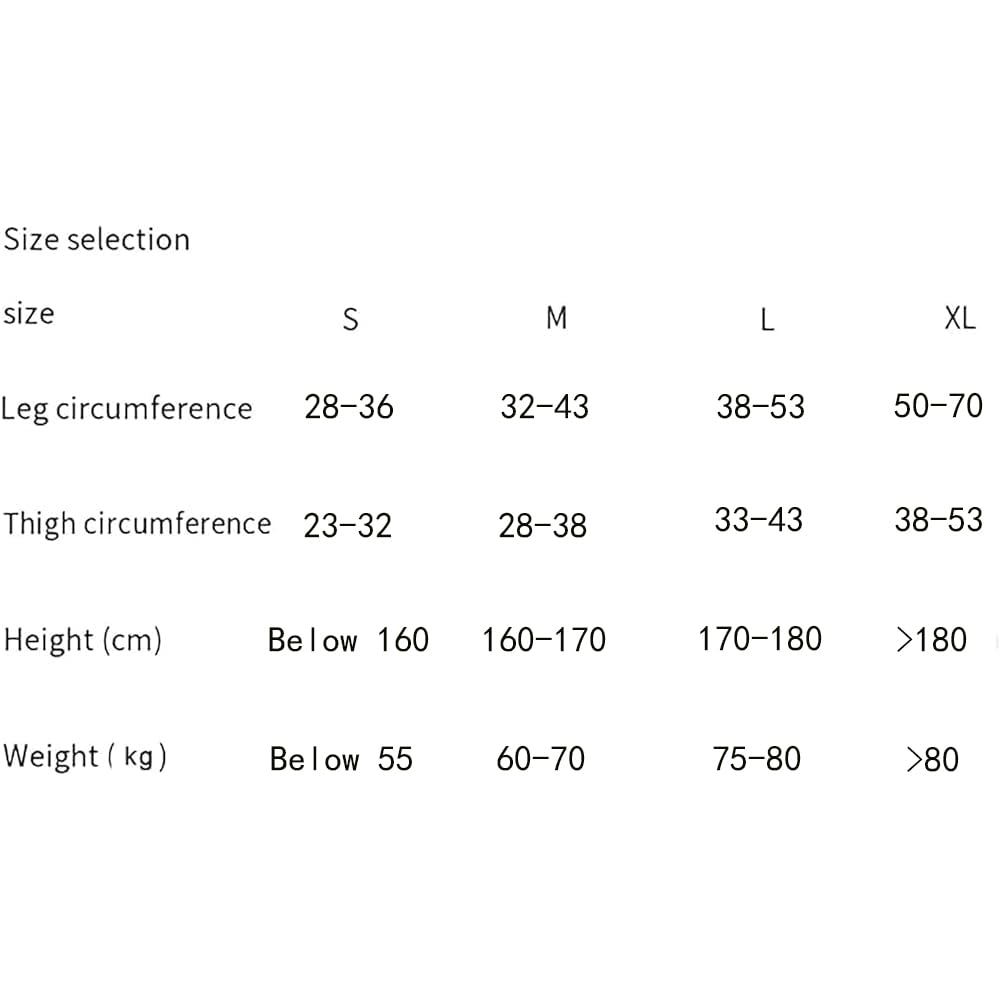Click the 'Below 55' weight cell
The height and width of the screenshot is (1000, 1000).
341,760
